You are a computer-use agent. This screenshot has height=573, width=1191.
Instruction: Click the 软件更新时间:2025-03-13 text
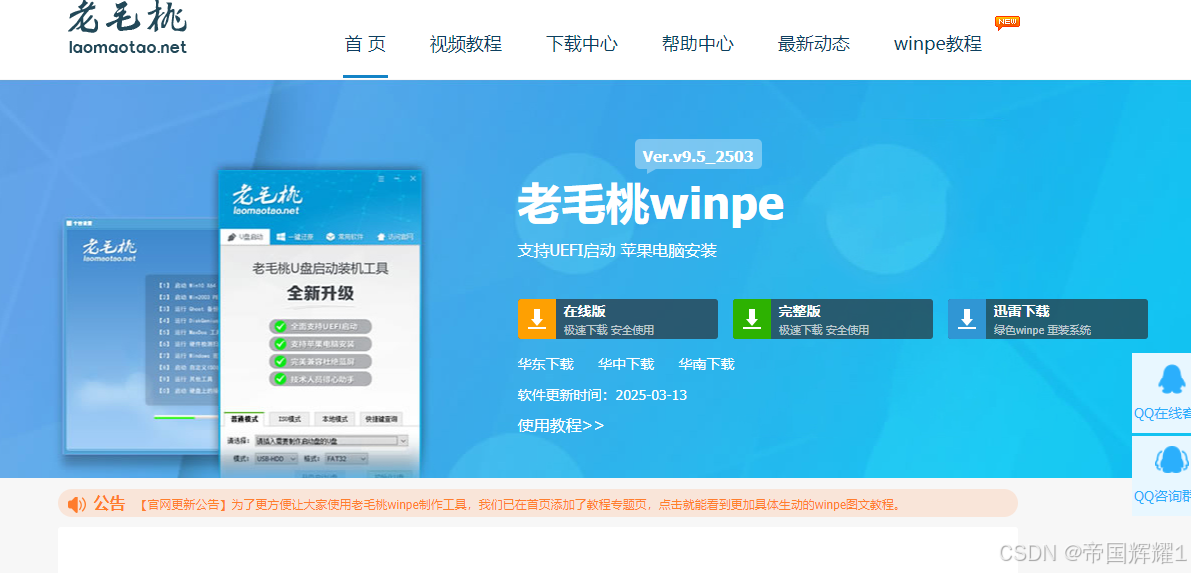pyautogui.click(x=602, y=395)
